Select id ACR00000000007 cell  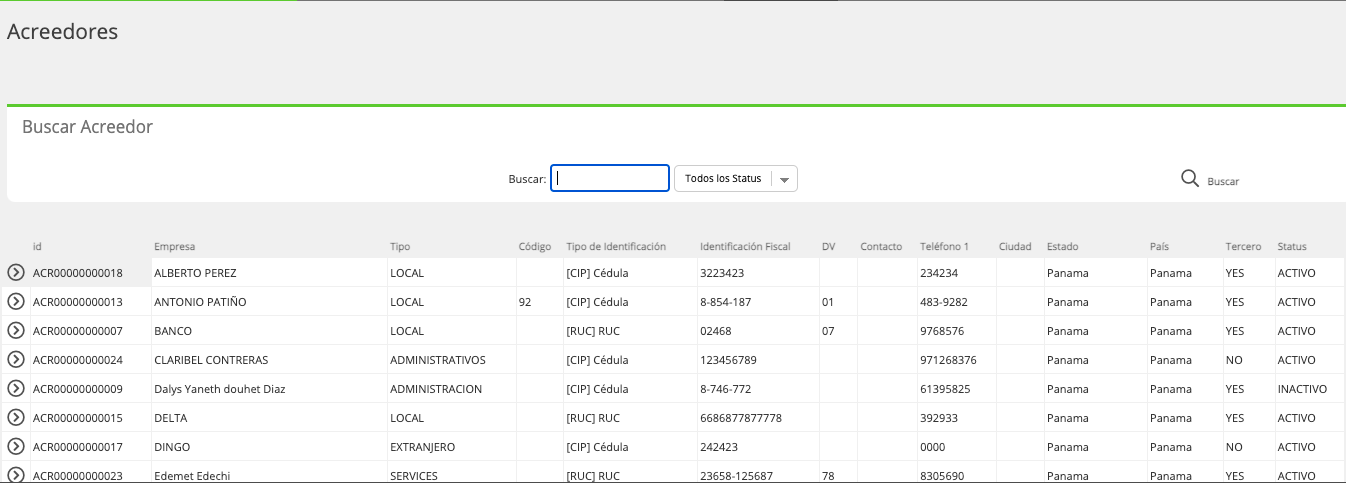(90, 330)
